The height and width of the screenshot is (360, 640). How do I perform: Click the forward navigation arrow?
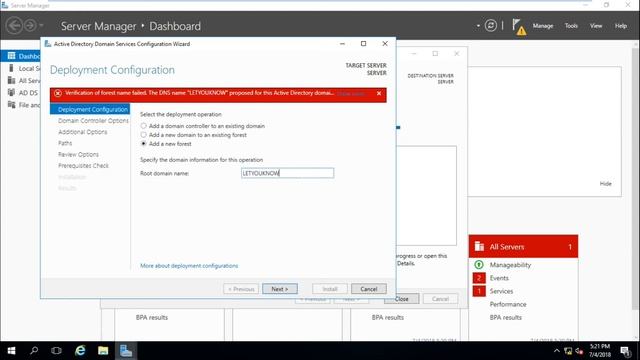coord(30,26)
